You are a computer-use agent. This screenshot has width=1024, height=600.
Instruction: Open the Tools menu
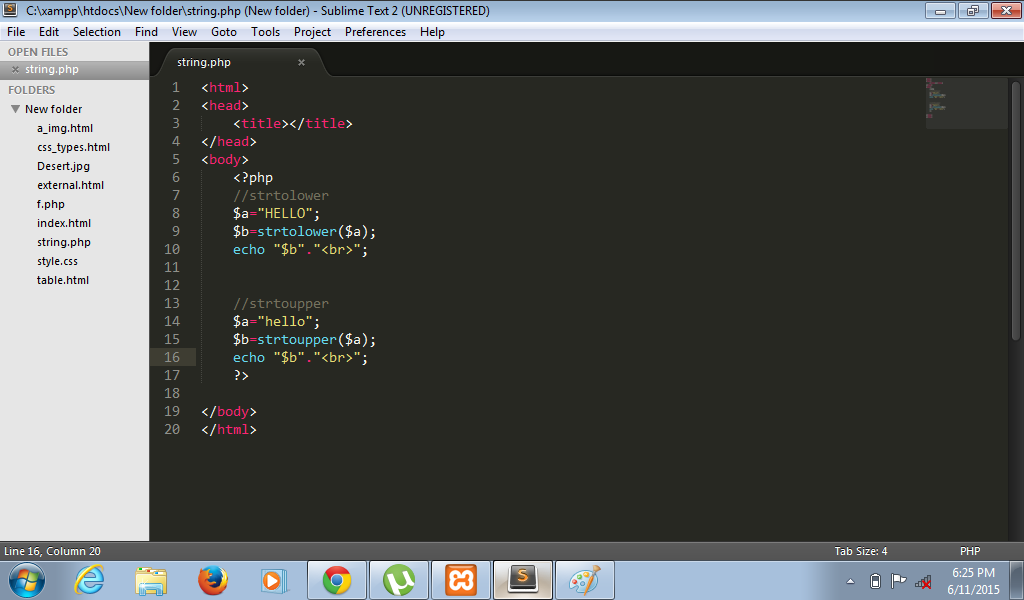pyautogui.click(x=265, y=32)
